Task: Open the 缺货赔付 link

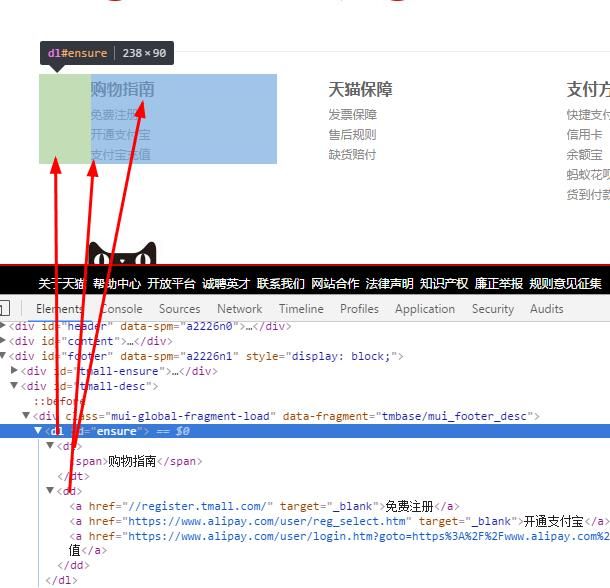Action: point(352,154)
